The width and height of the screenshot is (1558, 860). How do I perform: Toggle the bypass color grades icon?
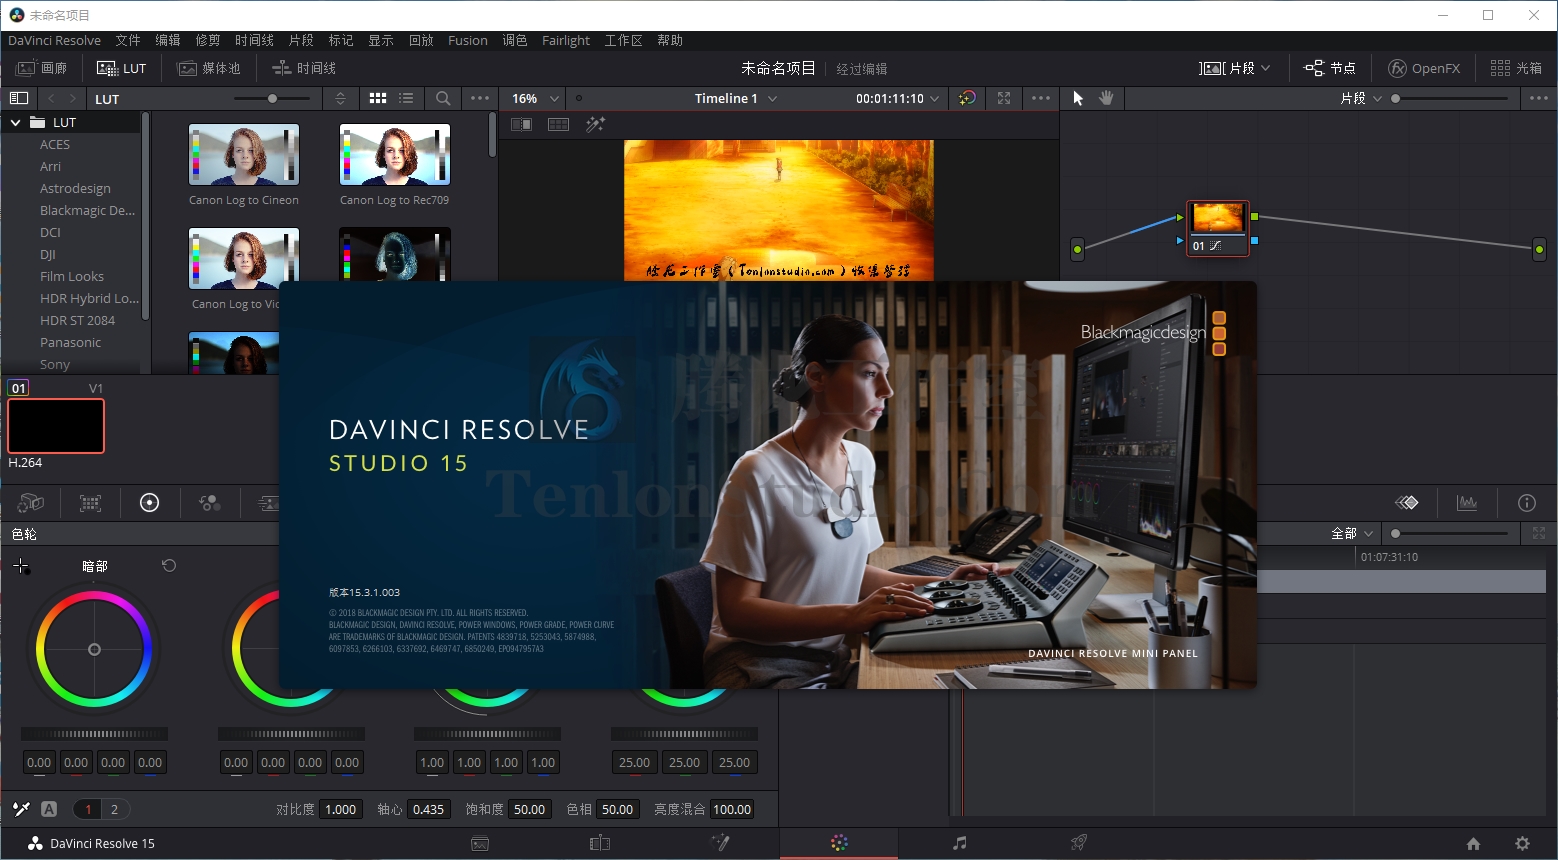[967, 98]
